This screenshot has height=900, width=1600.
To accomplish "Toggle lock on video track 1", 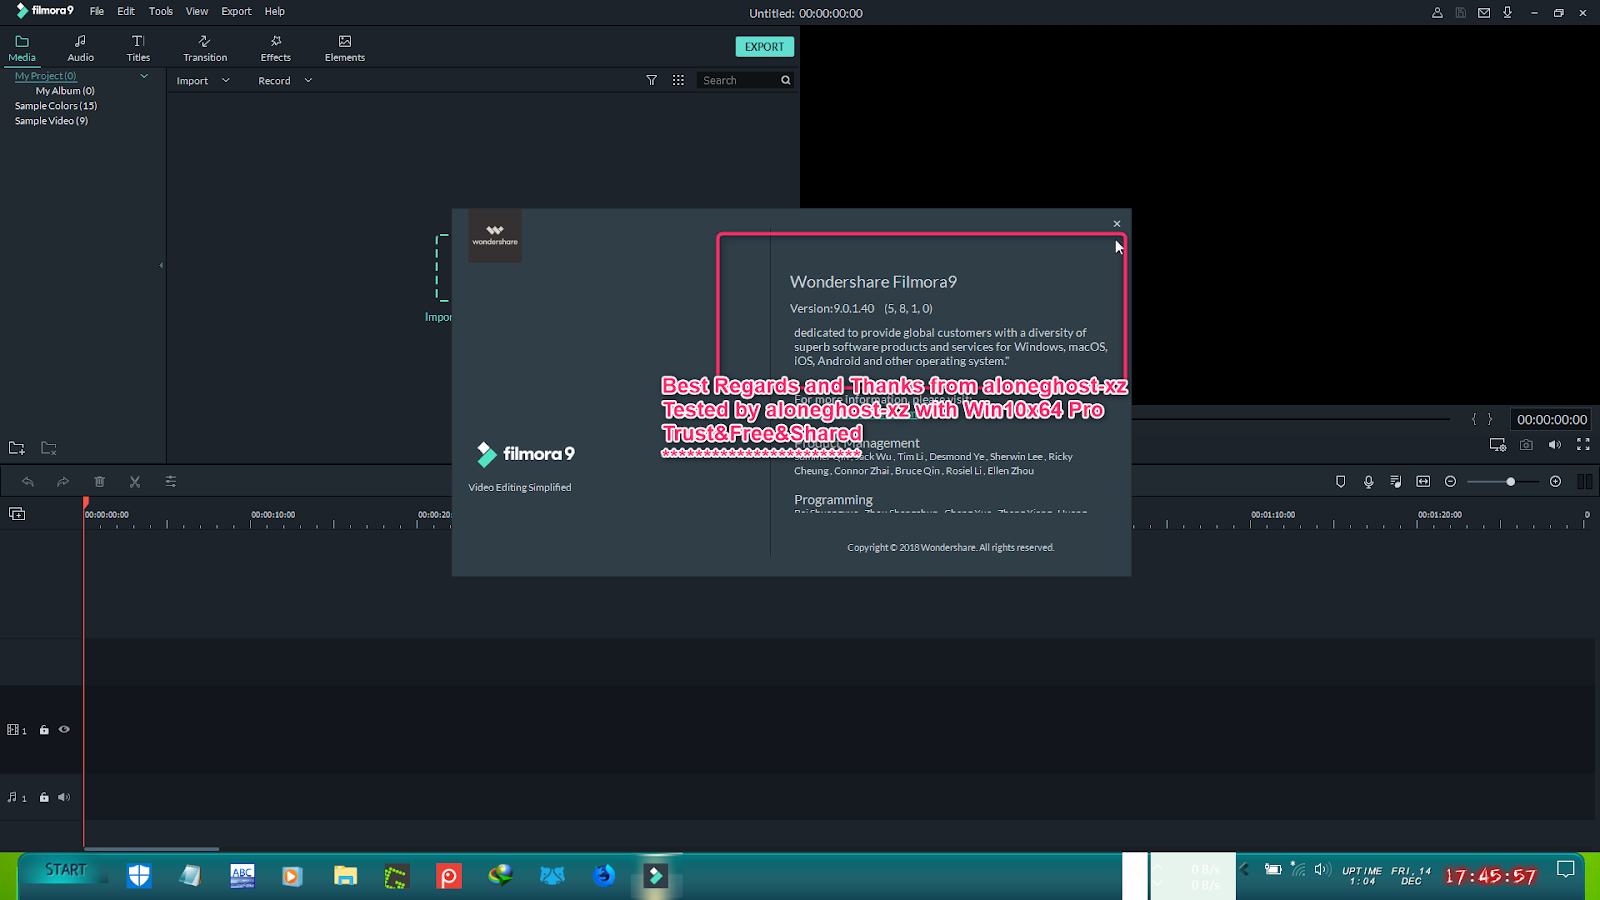I will tap(44, 730).
